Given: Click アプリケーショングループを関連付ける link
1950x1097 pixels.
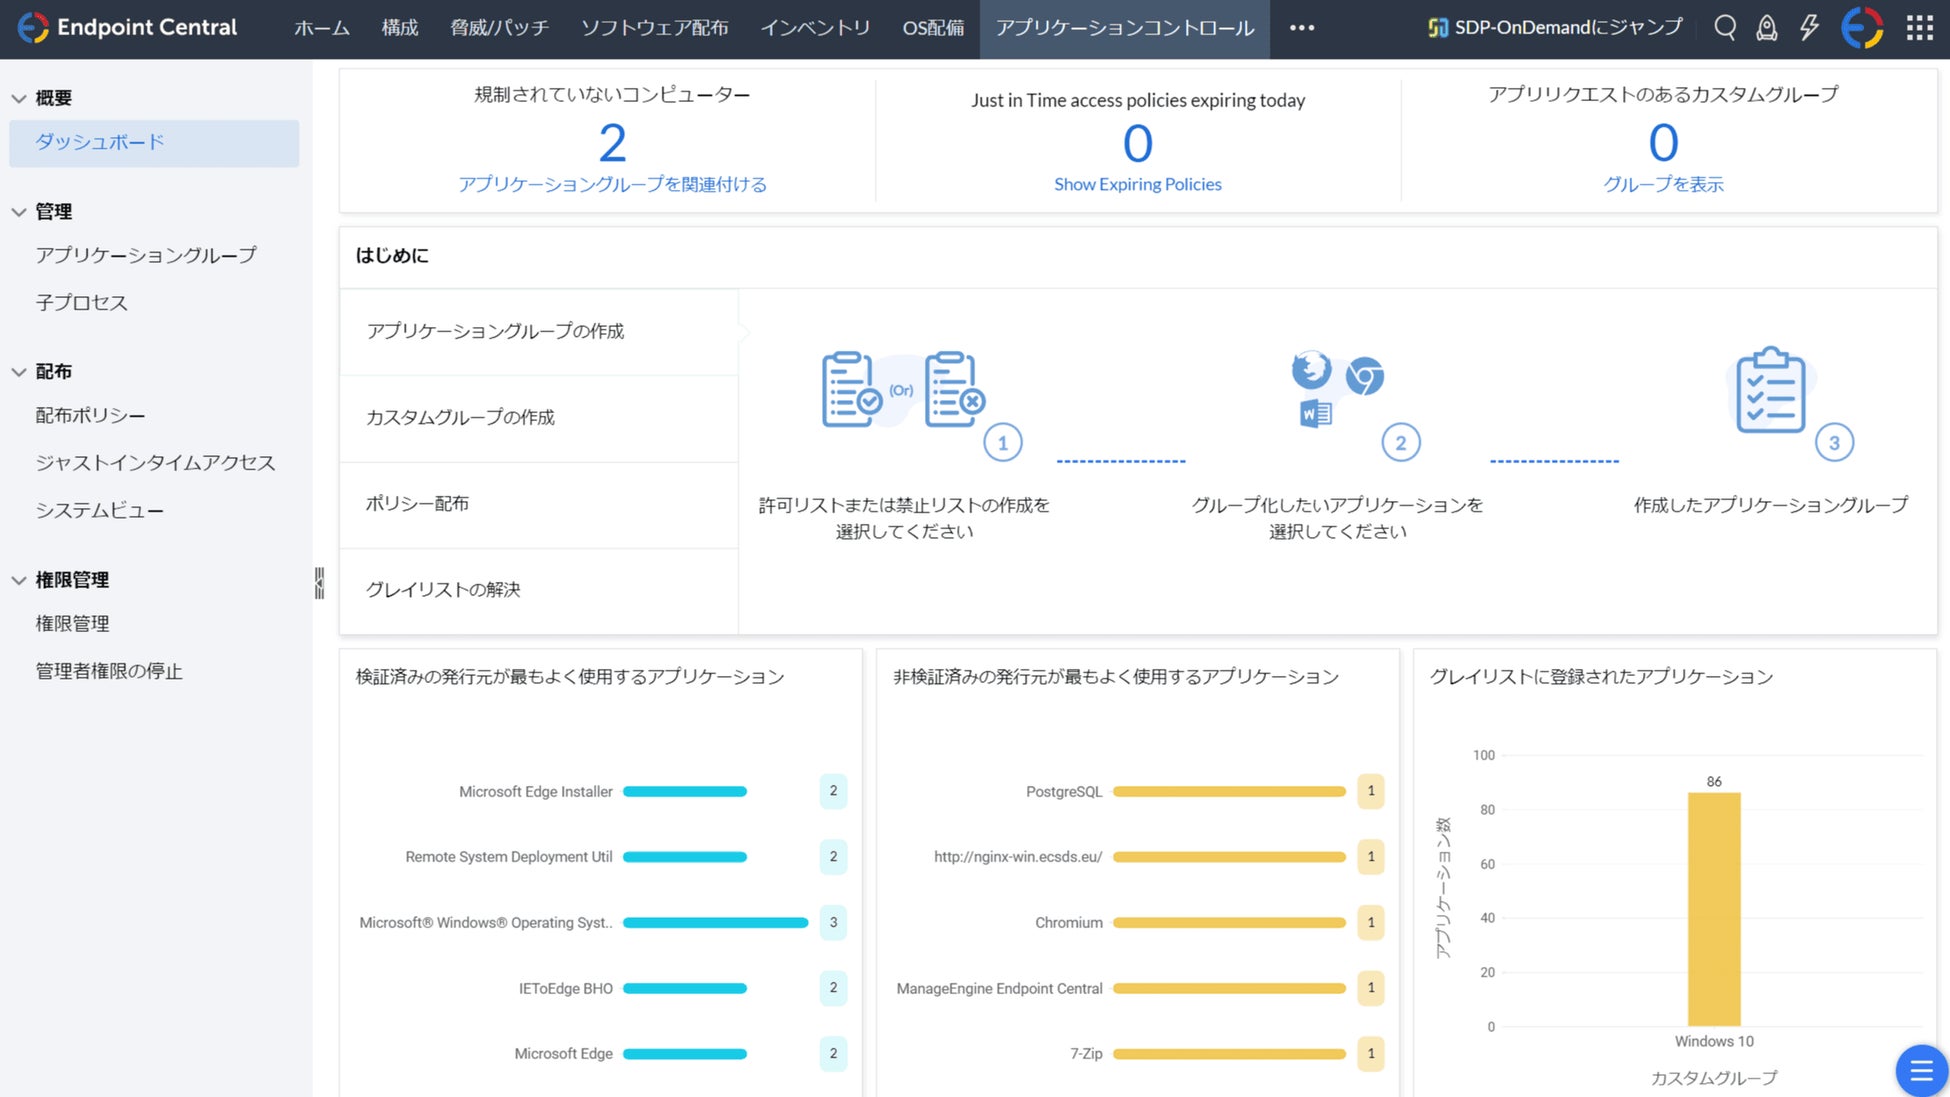Looking at the screenshot, I should click(612, 184).
